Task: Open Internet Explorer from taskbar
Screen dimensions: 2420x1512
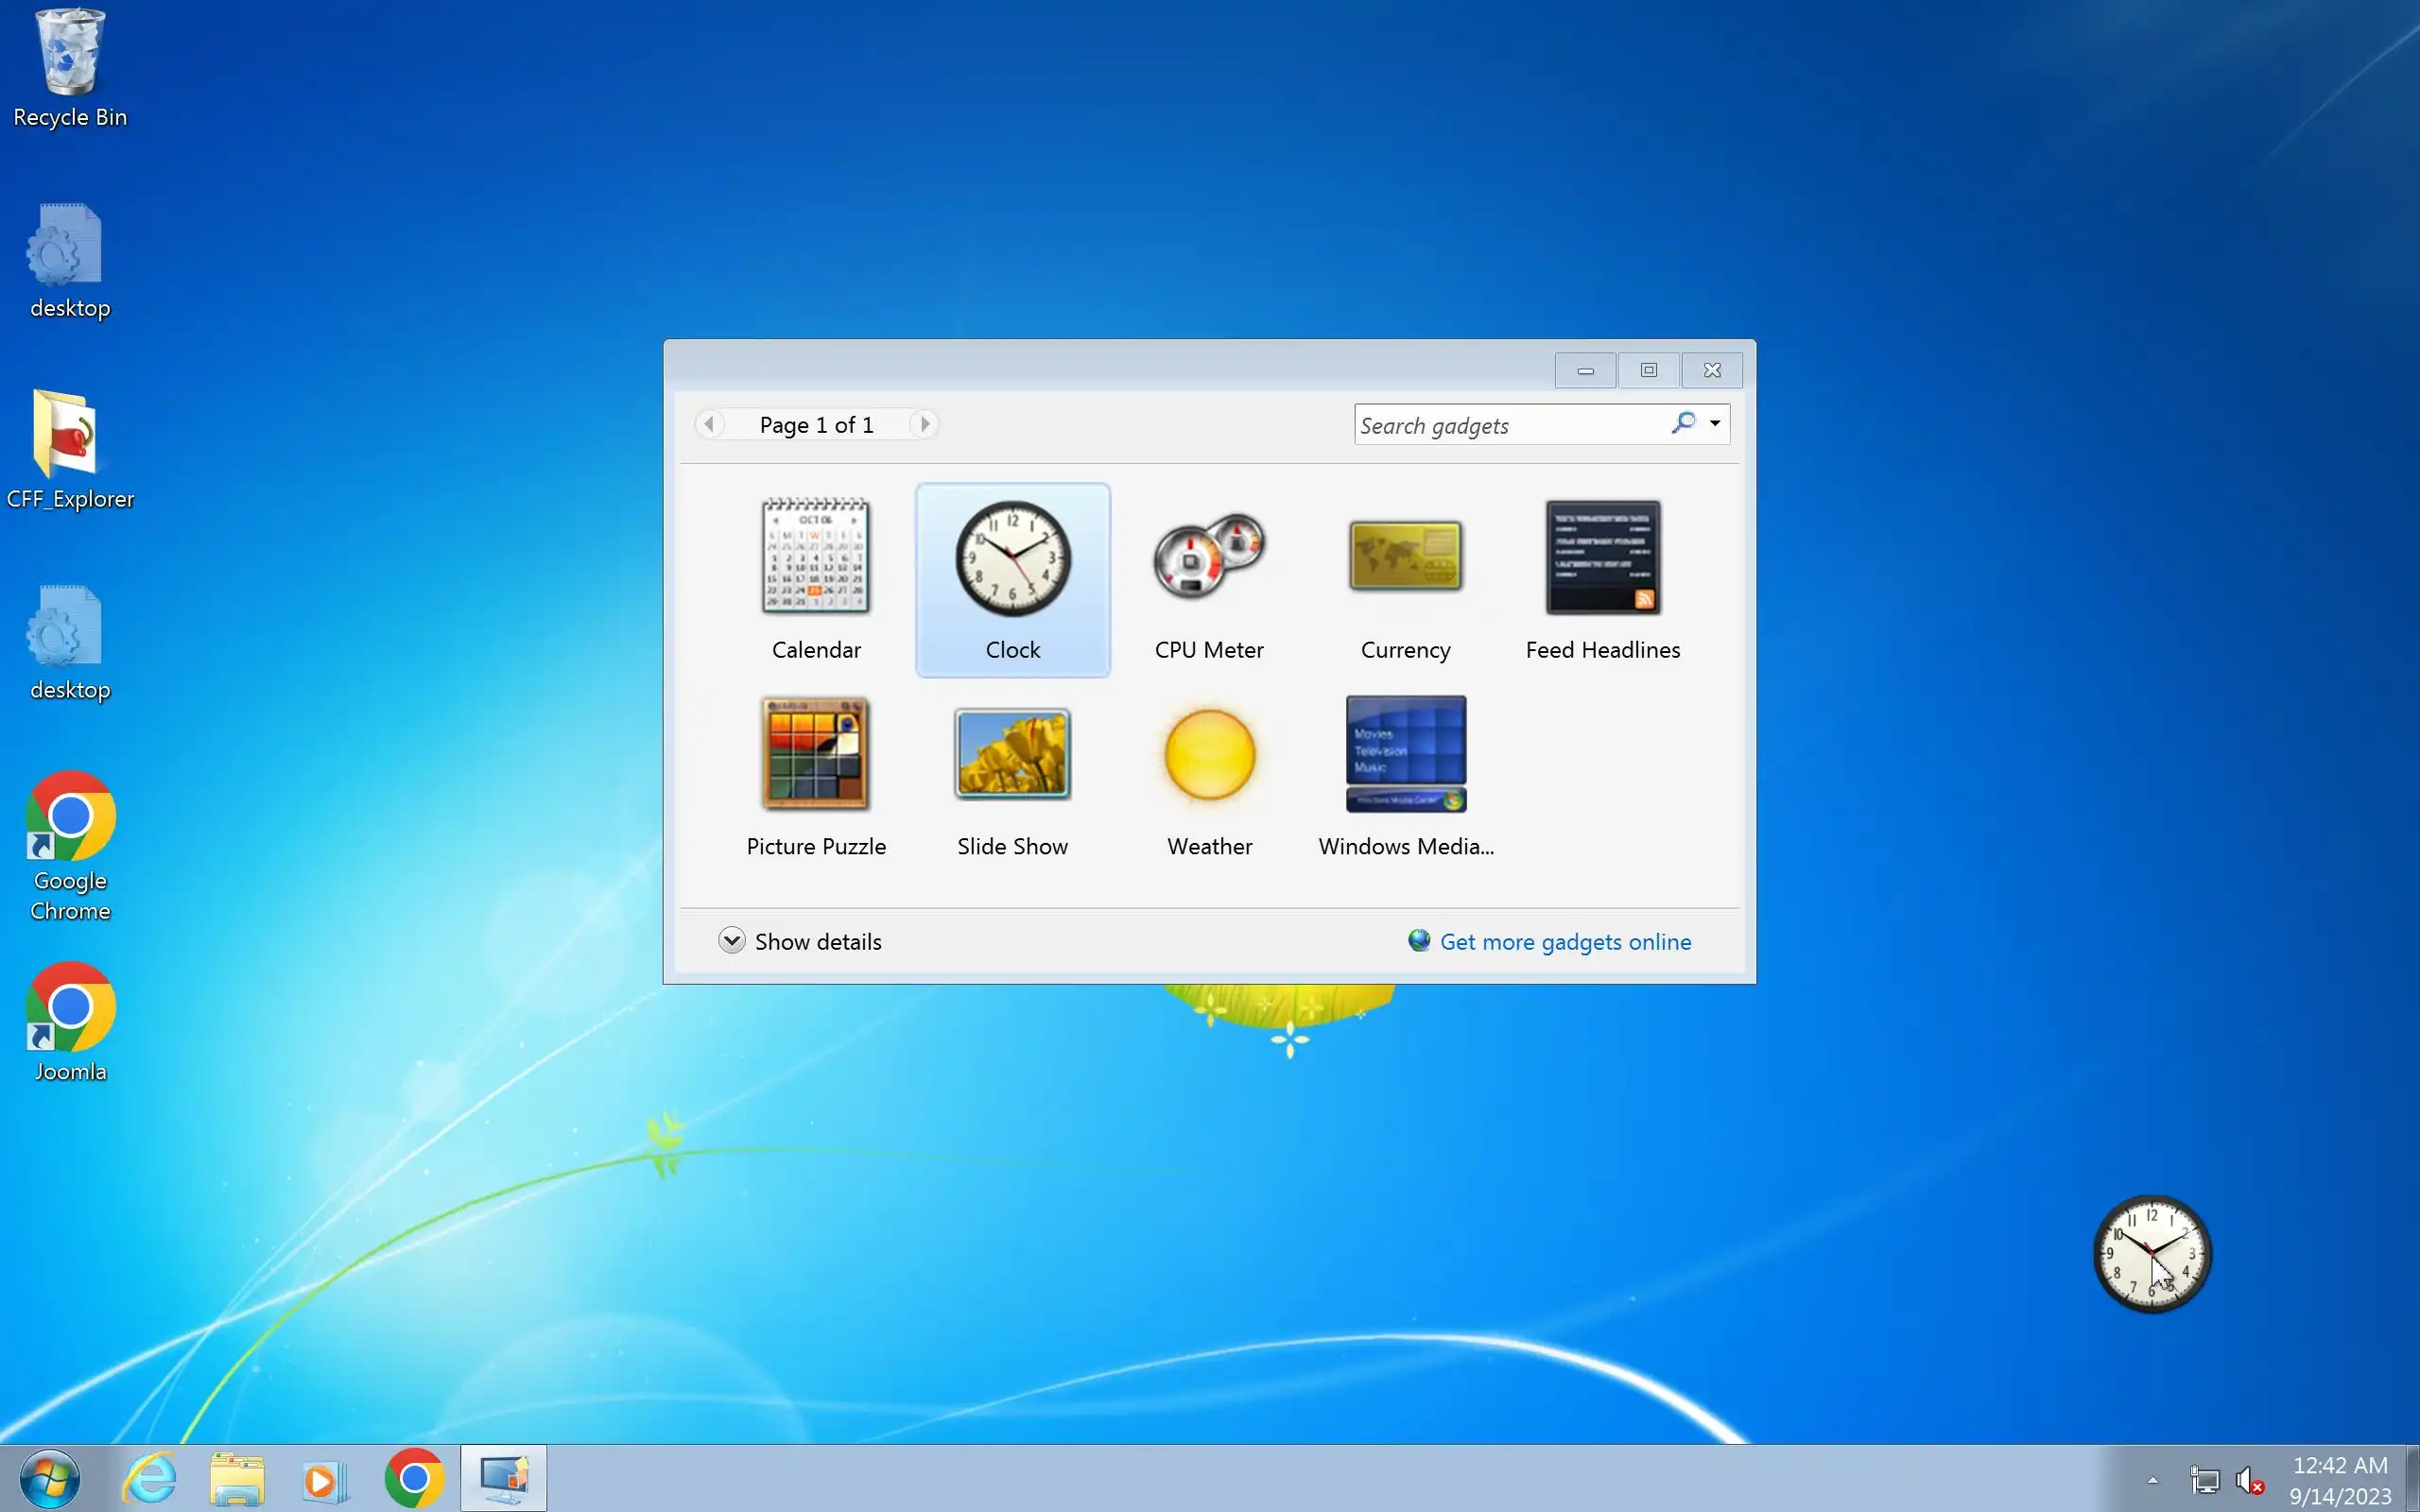Action: point(150,1478)
